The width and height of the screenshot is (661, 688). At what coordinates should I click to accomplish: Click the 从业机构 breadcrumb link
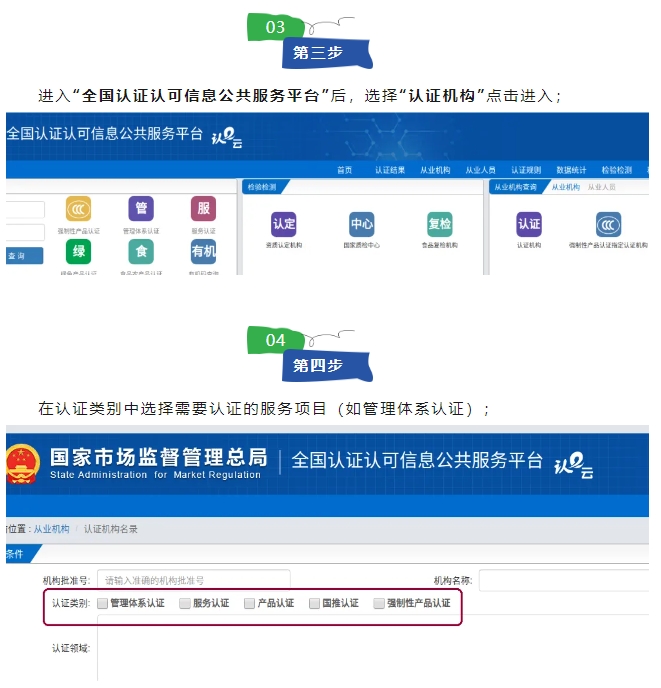pyautogui.click(x=52, y=529)
